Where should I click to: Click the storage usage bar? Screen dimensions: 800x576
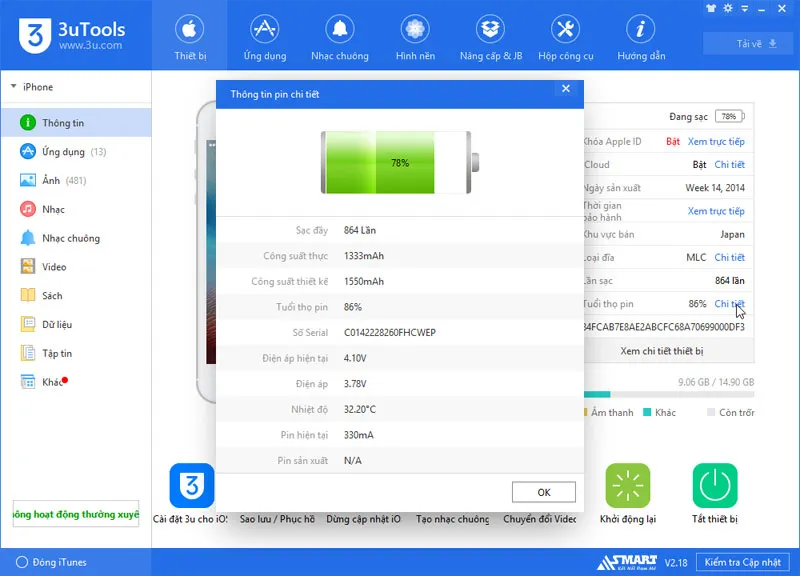click(669, 394)
